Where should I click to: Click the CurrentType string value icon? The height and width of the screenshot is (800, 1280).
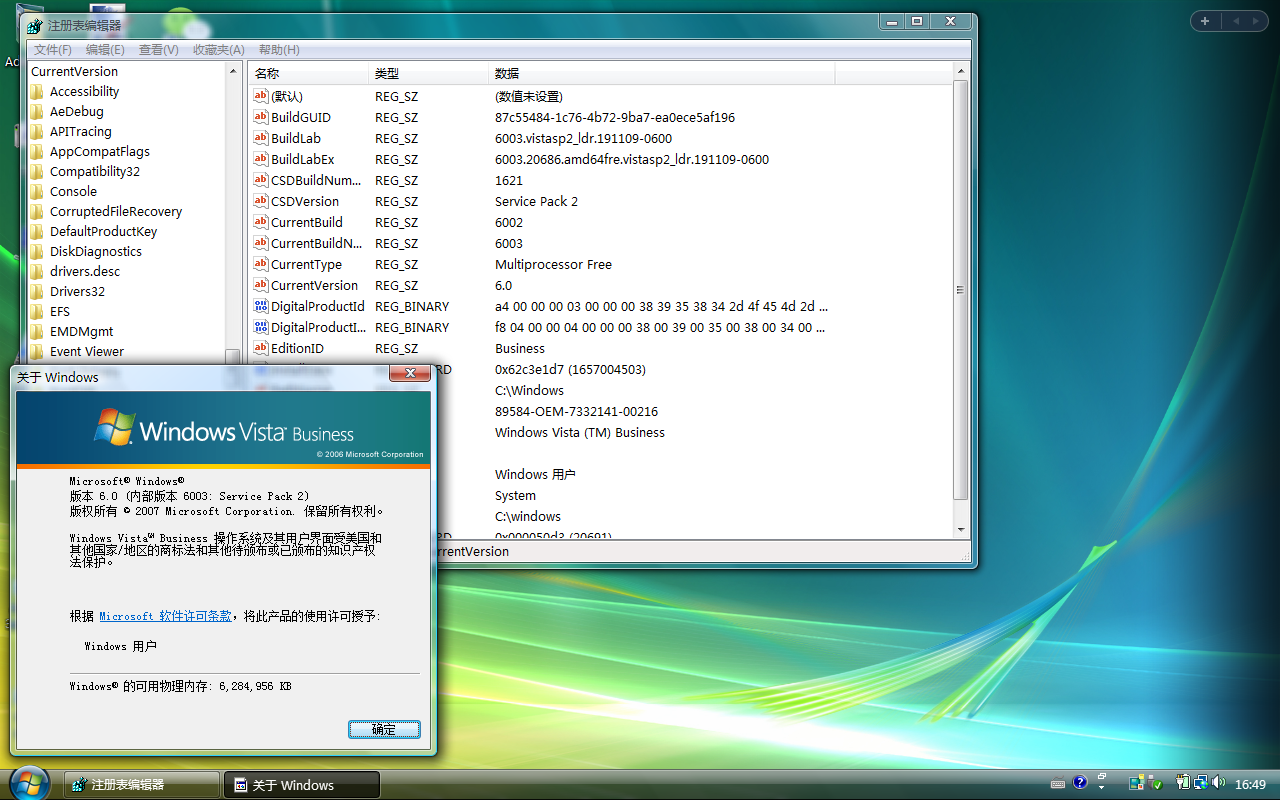pos(261,264)
